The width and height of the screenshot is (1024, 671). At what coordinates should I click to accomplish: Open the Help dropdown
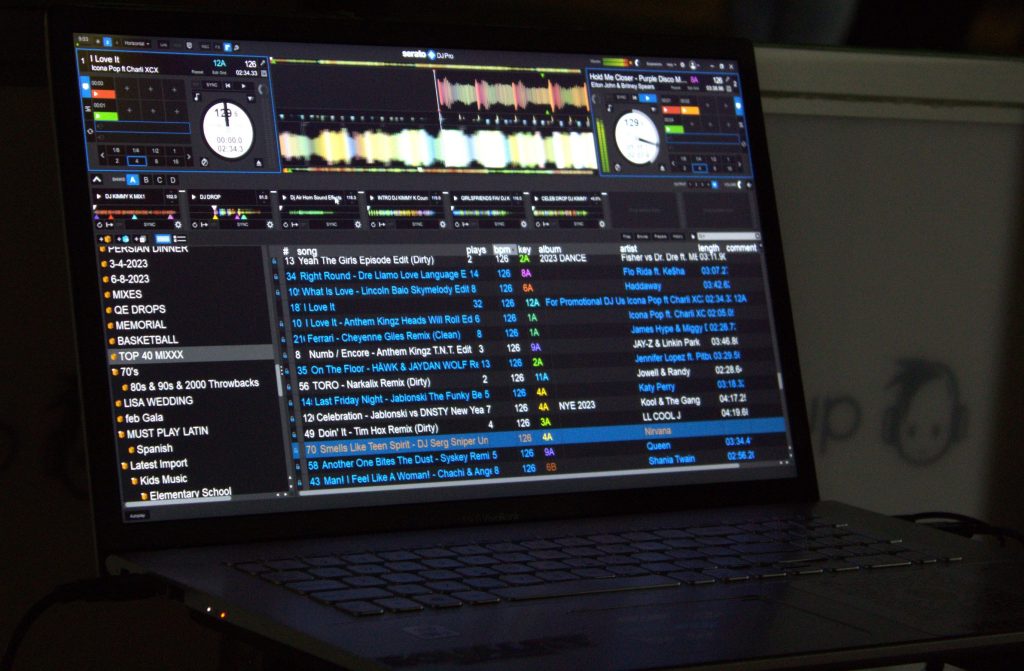click(x=670, y=65)
